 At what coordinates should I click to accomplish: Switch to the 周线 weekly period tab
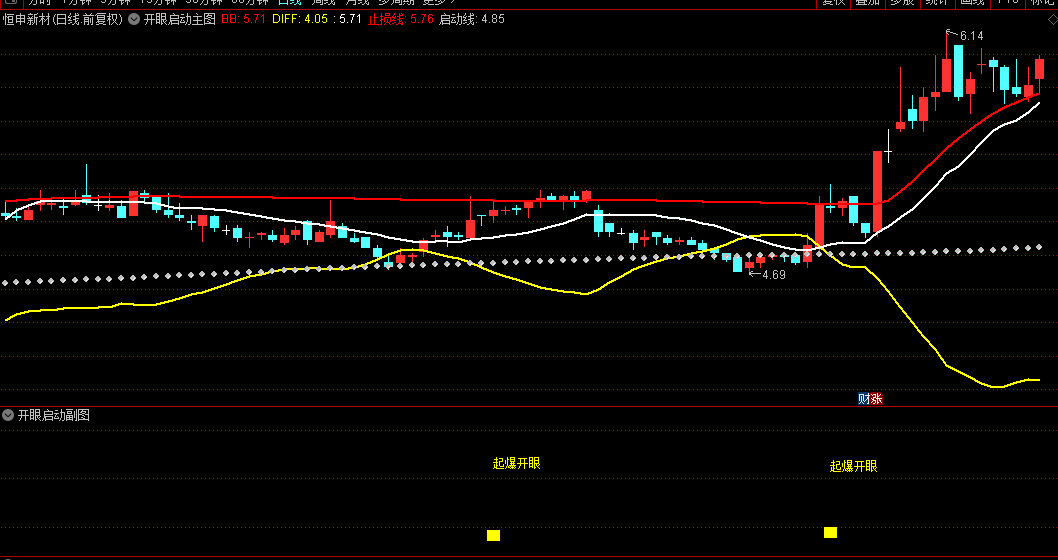[x=323, y=3]
